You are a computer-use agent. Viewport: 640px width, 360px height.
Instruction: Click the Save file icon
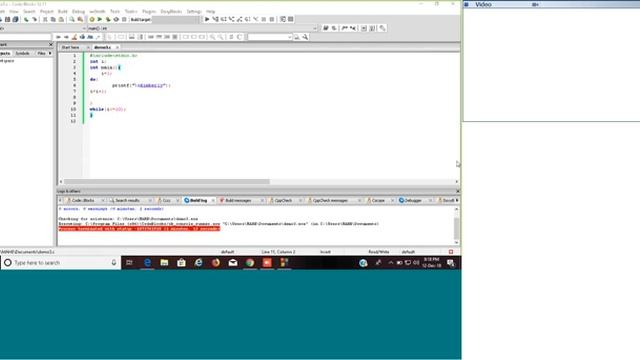tap(7, 19)
